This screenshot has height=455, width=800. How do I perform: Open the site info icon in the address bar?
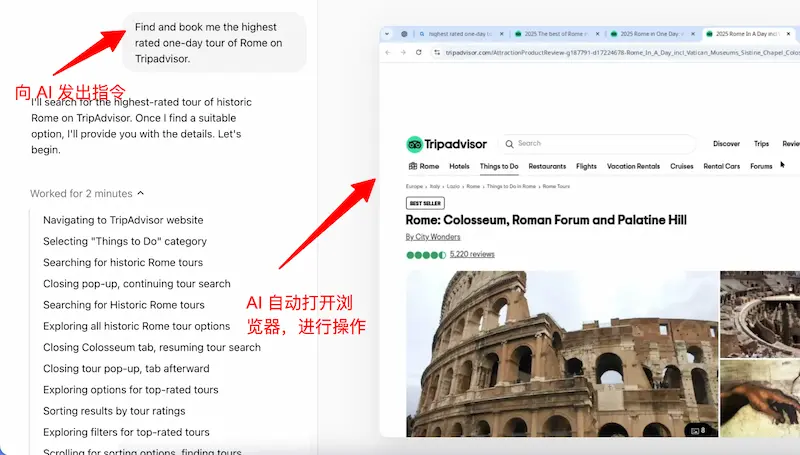tap(437, 52)
